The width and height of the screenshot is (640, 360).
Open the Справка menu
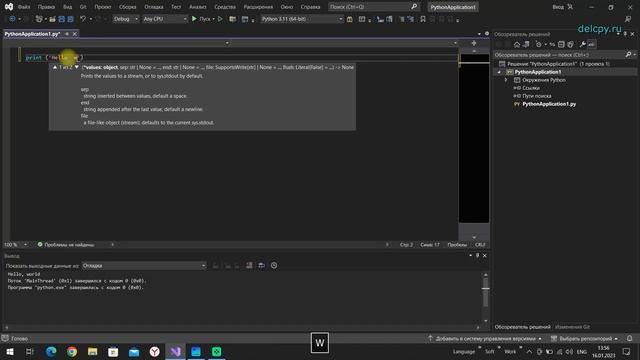310,7
